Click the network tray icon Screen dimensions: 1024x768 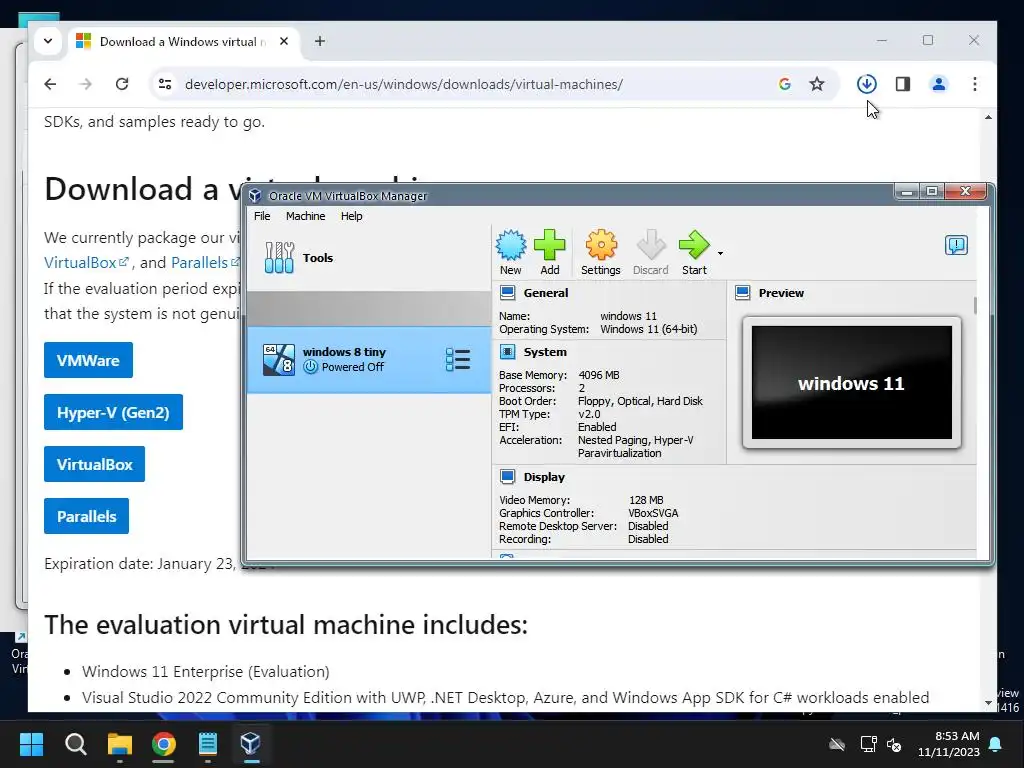point(868,744)
